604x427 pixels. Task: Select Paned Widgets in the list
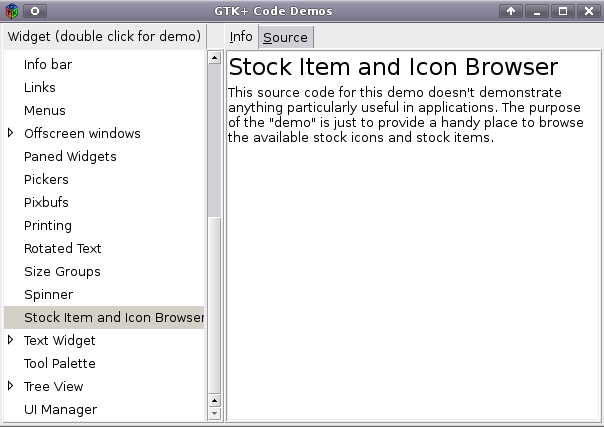coord(70,156)
